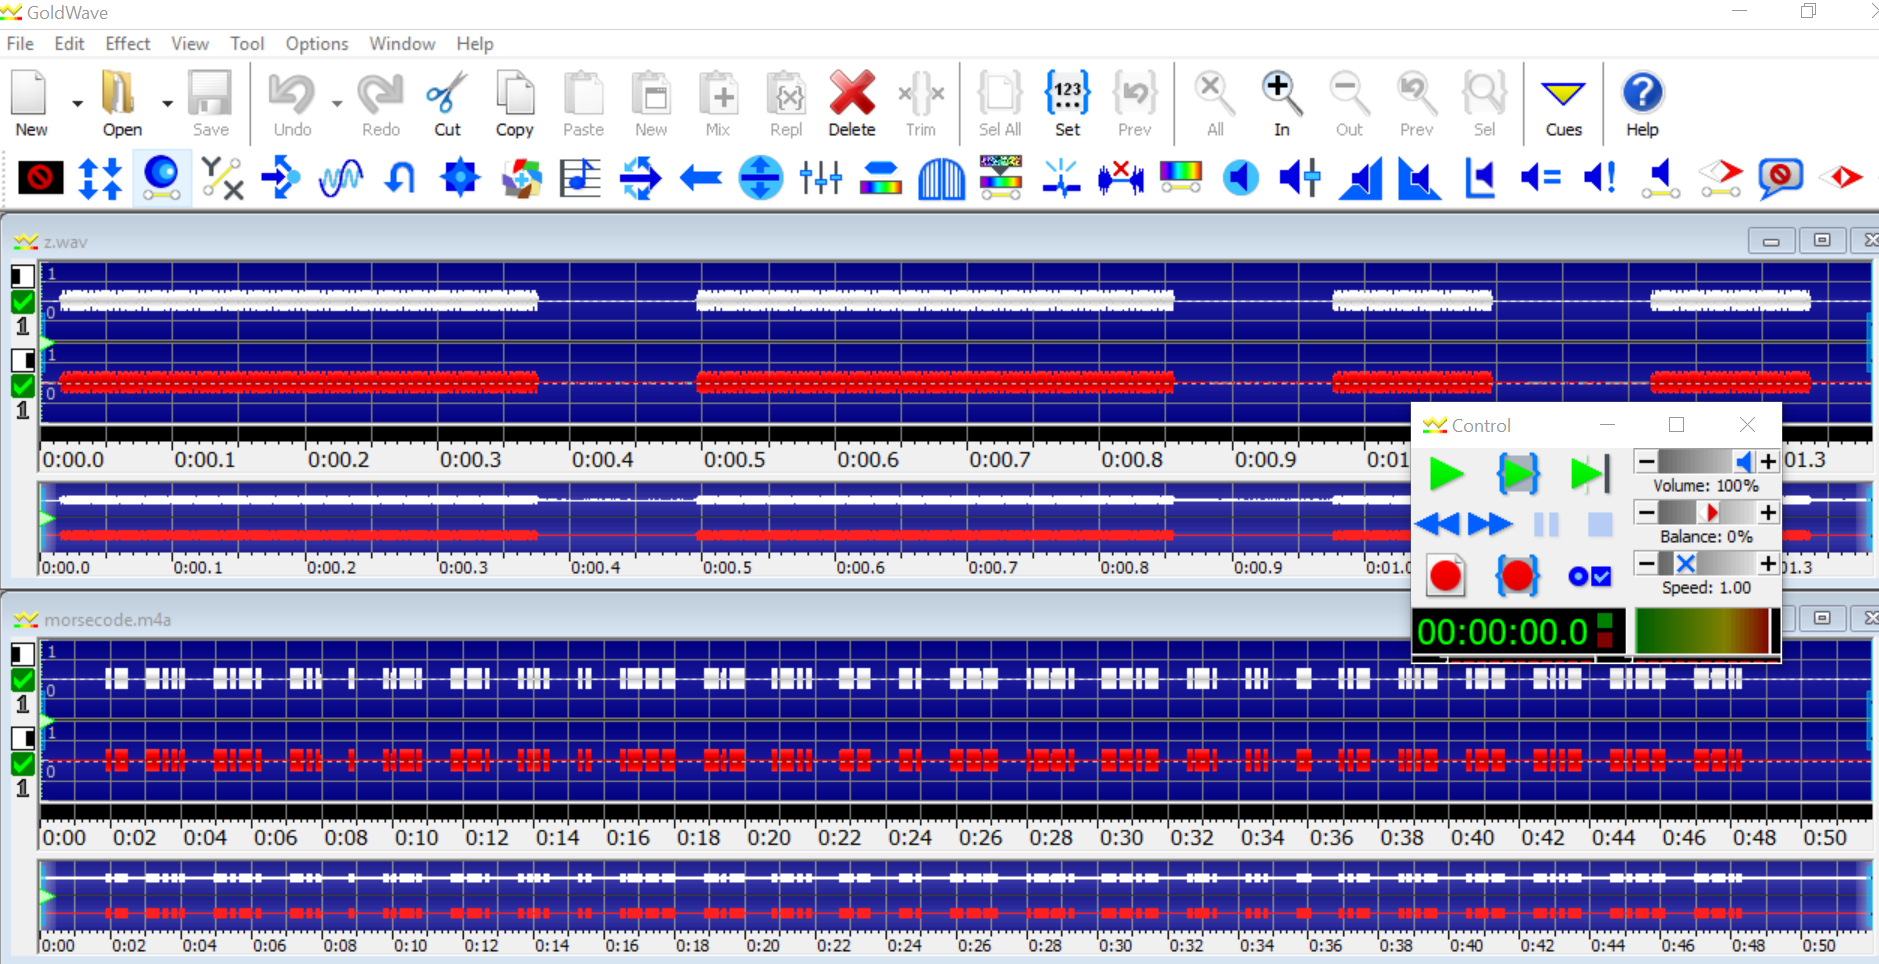
Task: Click the wave squiggle Doppler effect icon
Action: pos(341,178)
